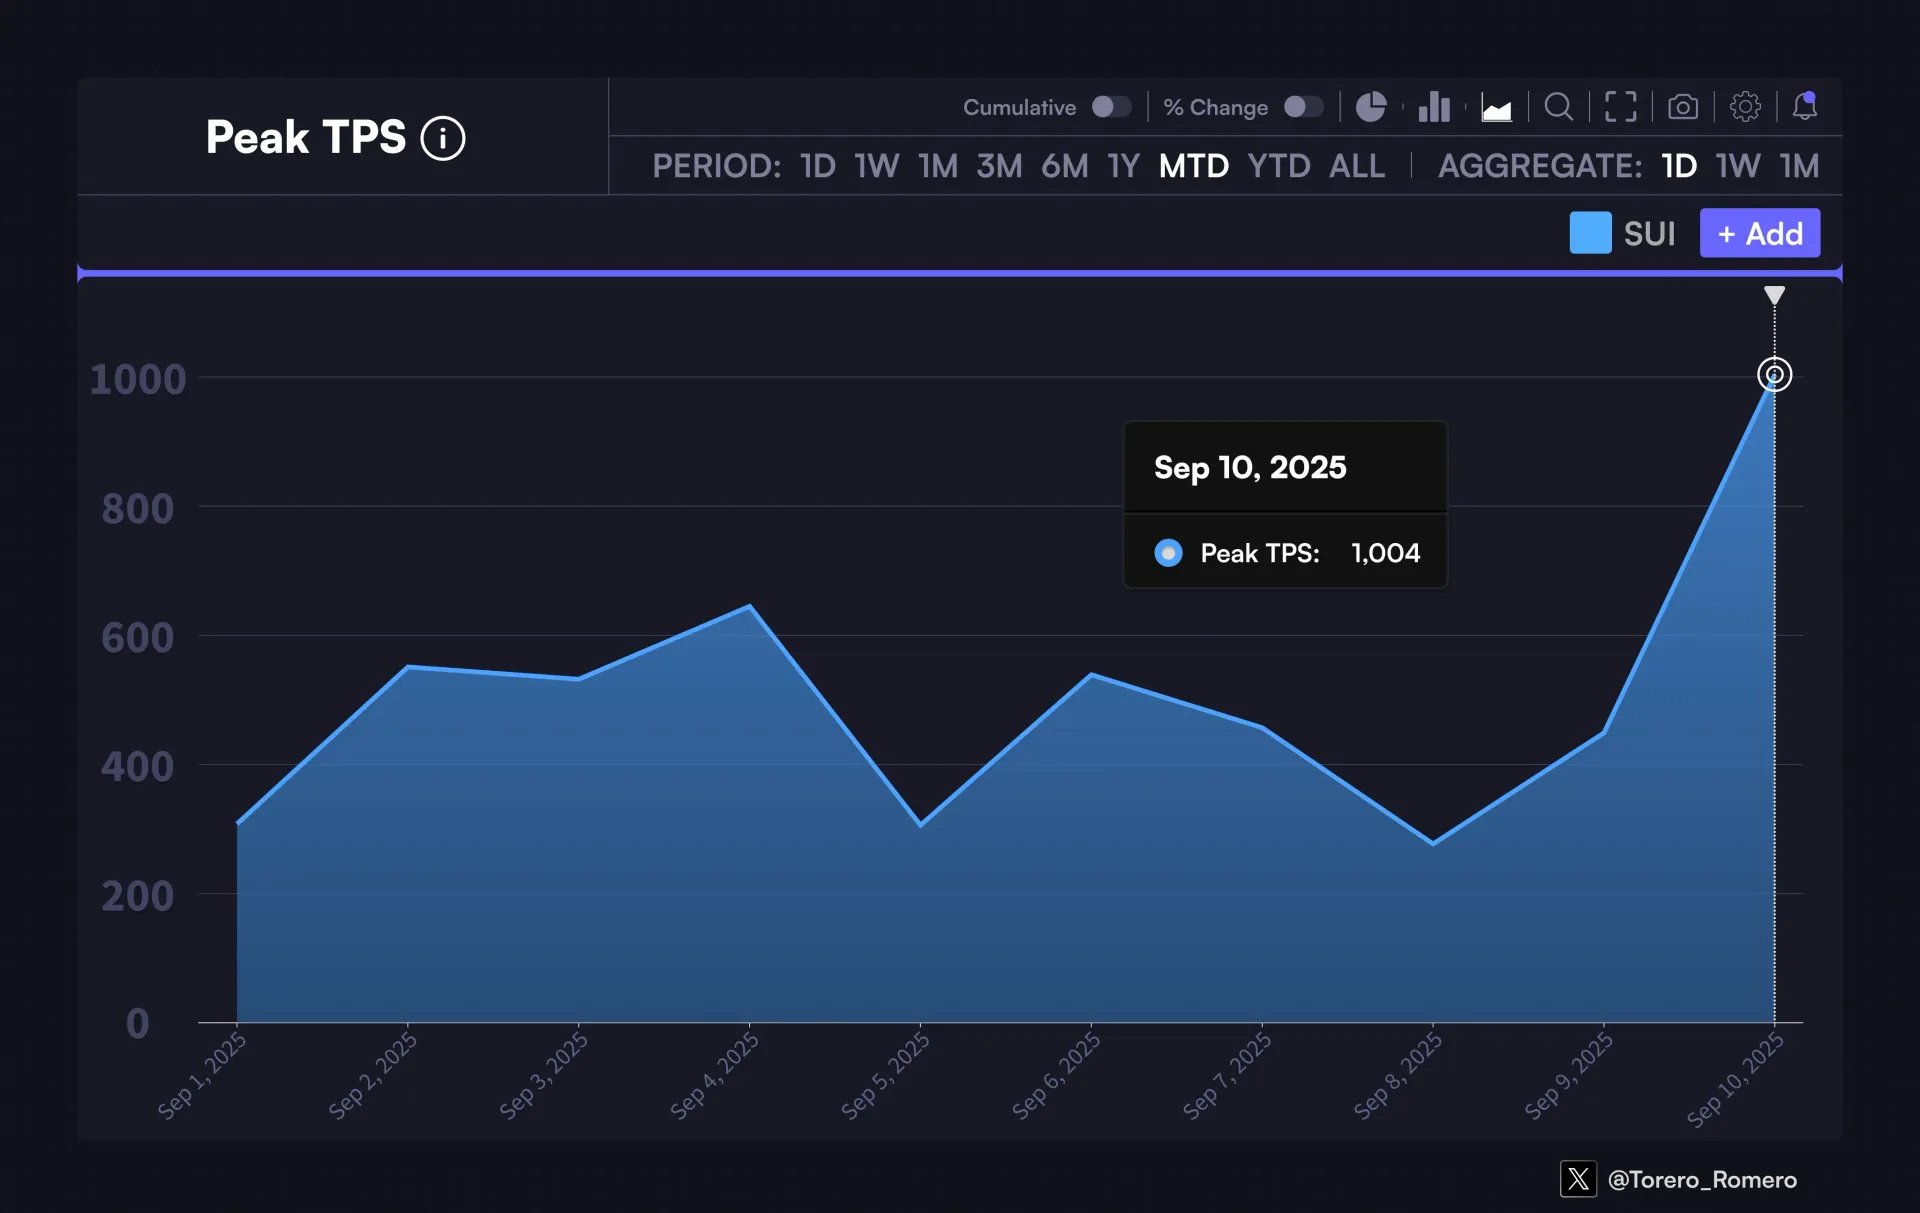Click the Sep 10 data point marker
Viewport: 1920px width, 1213px height.
1774,375
